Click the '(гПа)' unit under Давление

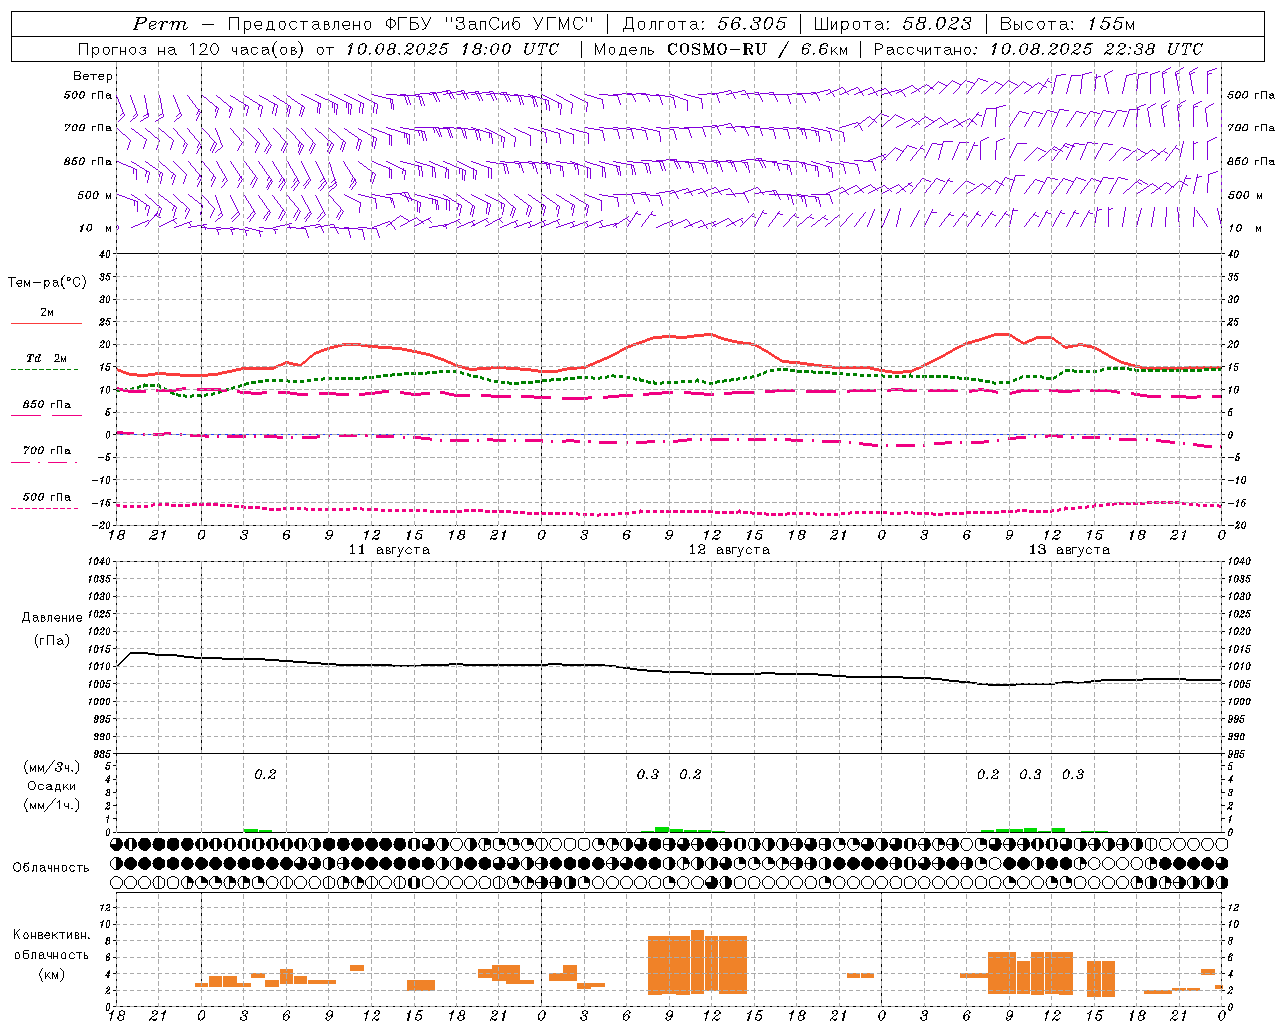click(50, 641)
